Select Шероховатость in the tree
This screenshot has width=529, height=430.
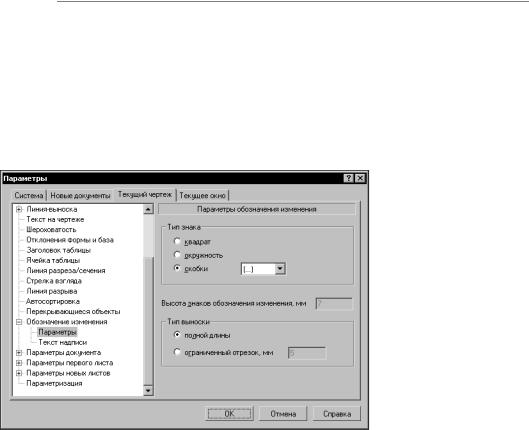[x=51, y=230]
